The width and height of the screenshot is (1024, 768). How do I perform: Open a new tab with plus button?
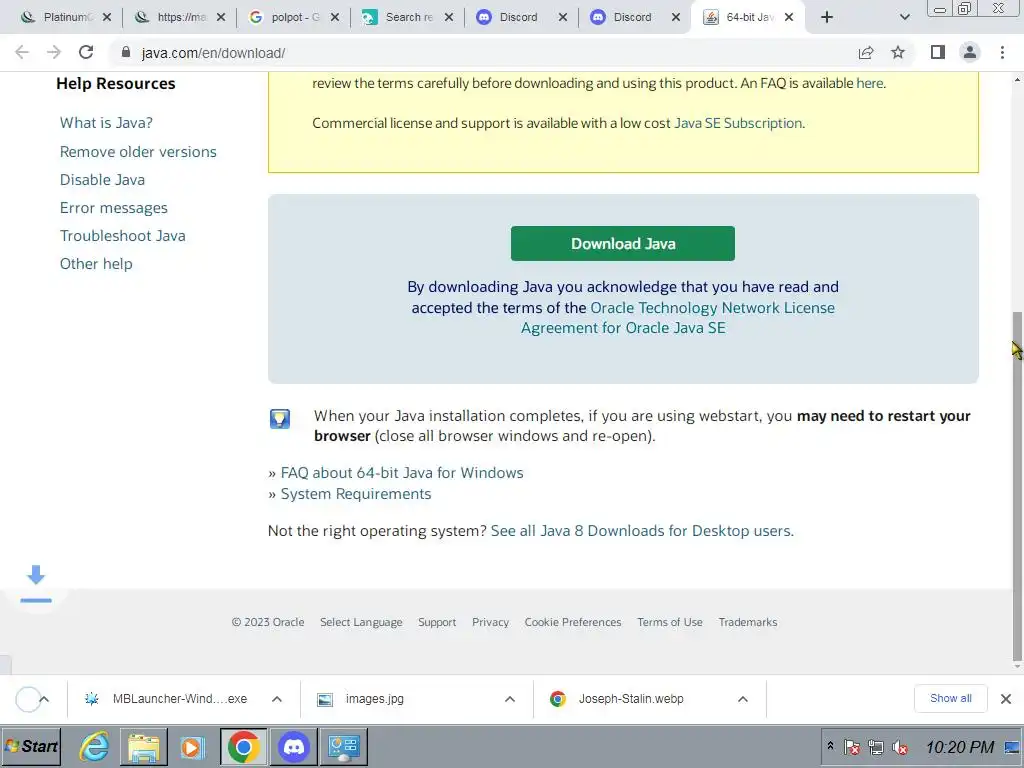(827, 17)
